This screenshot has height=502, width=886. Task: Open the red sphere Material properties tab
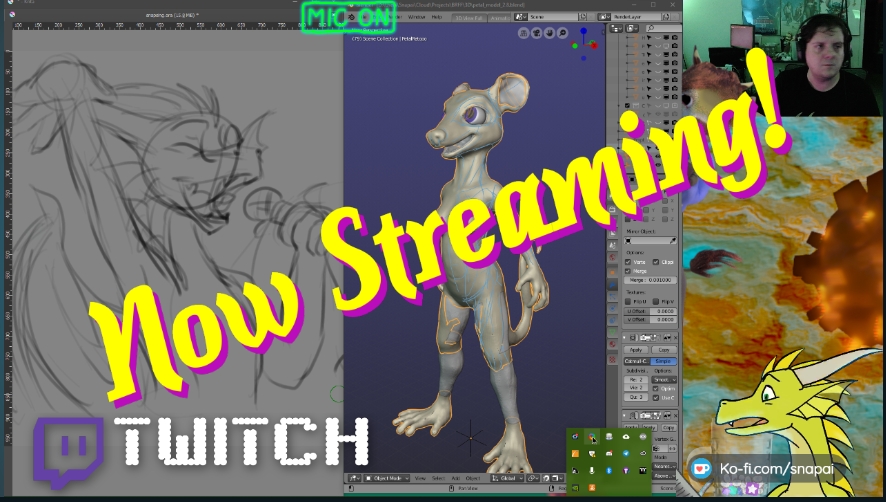(x=612, y=344)
